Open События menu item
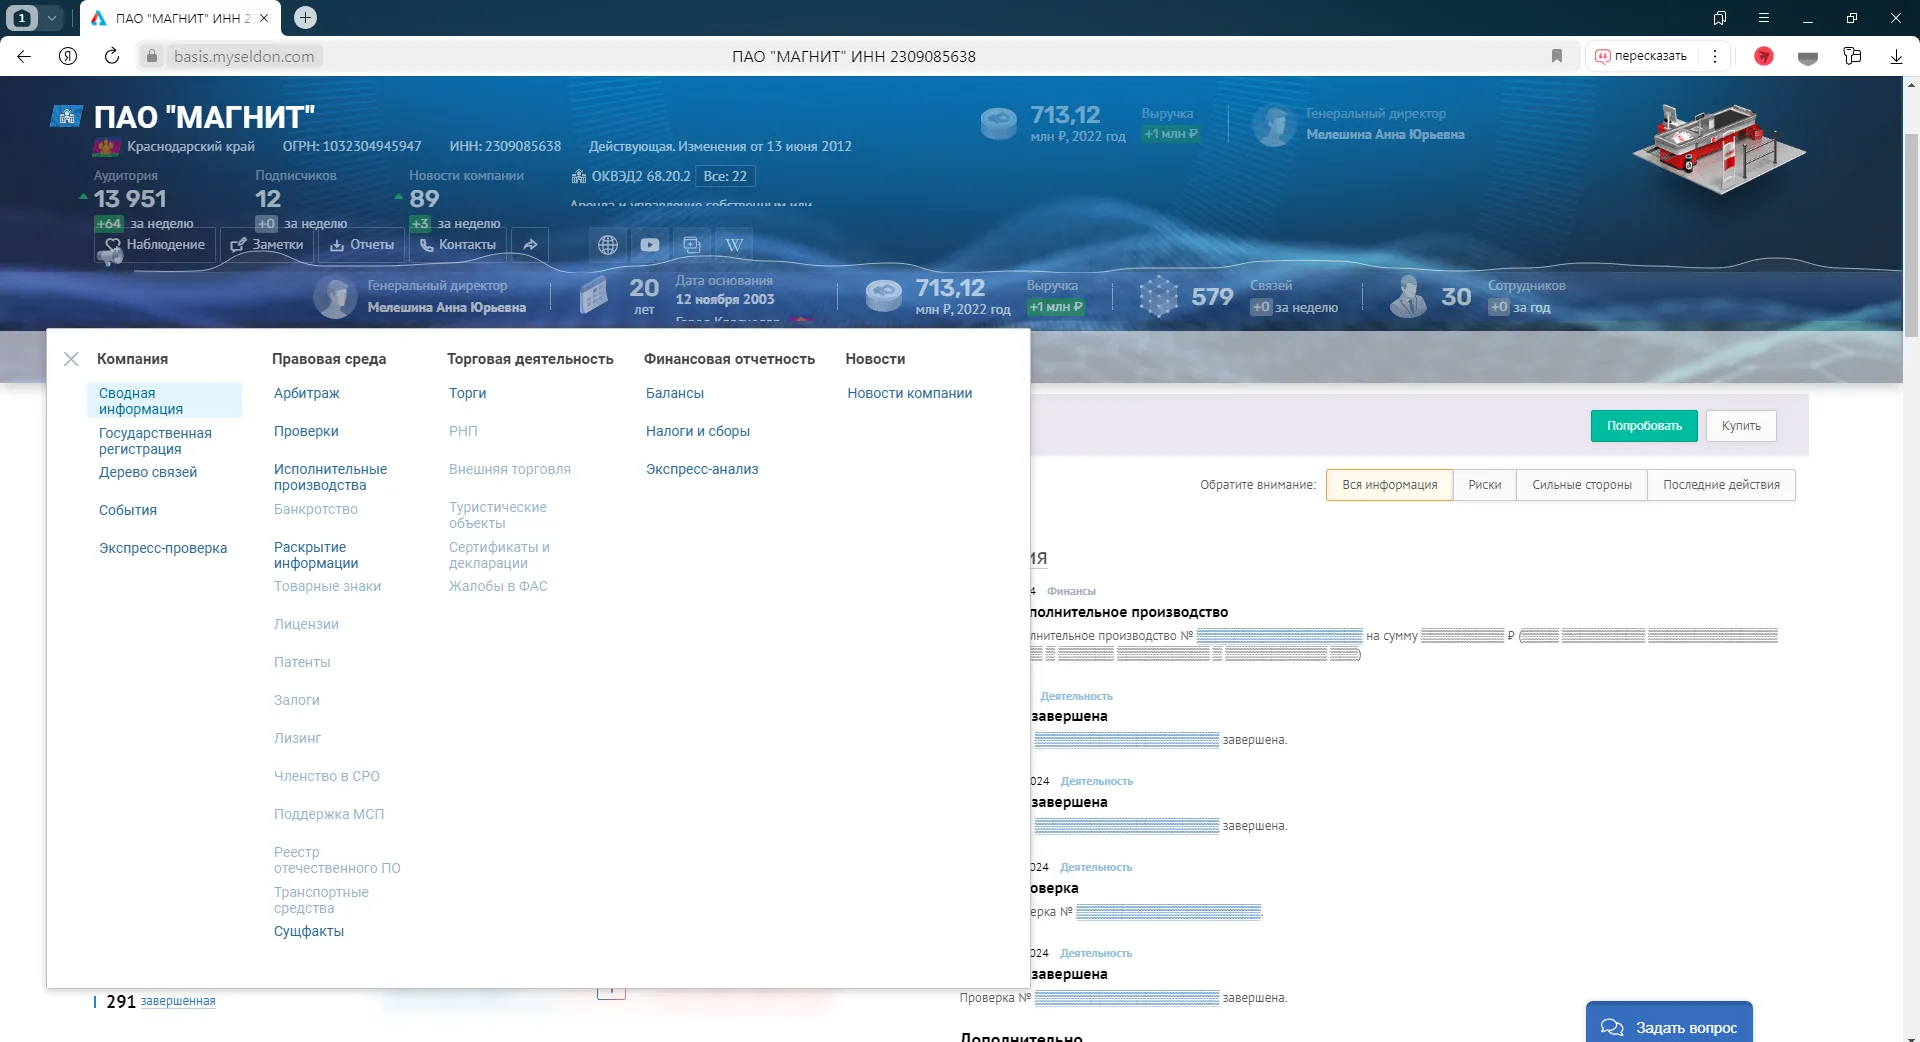1920x1042 pixels. pyautogui.click(x=128, y=510)
